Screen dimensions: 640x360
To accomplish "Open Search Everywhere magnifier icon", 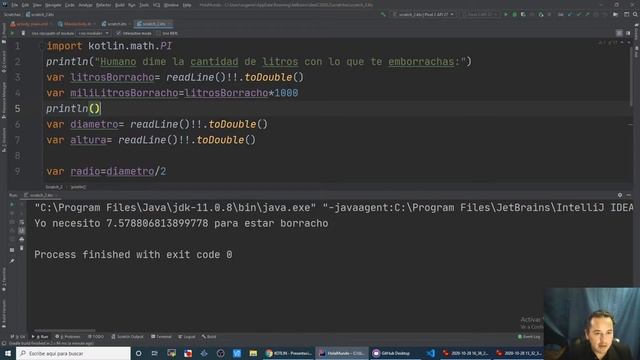I will click(x=635, y=14).
